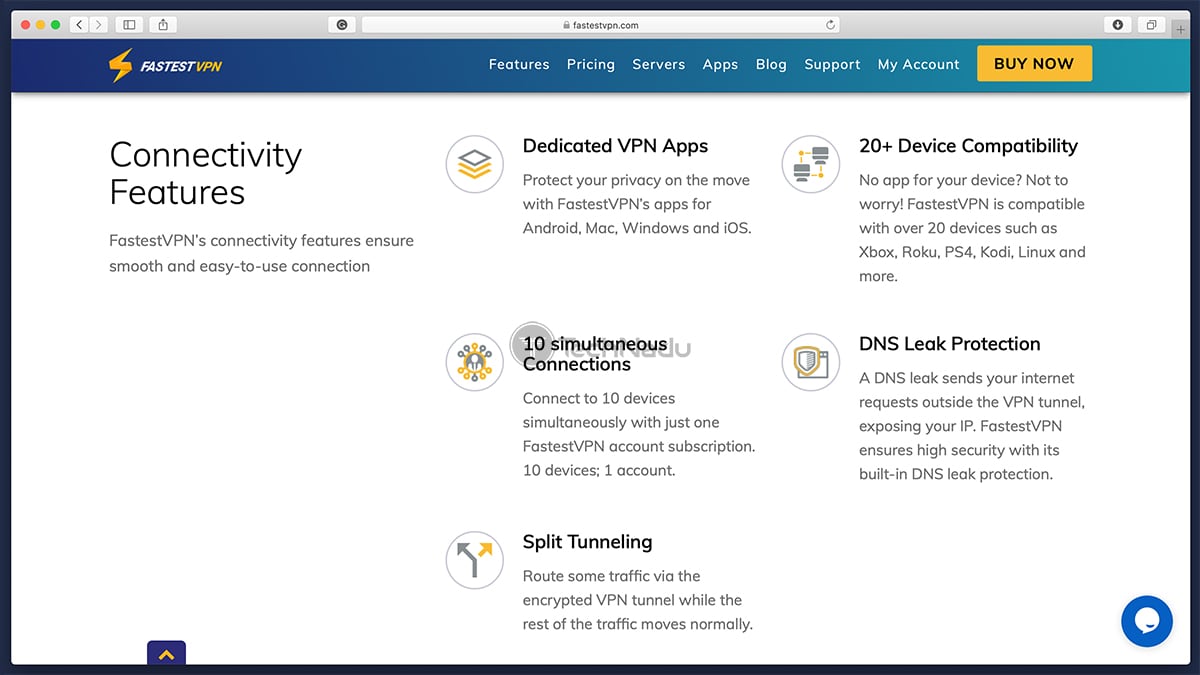Click the Dedicated VPN Apps heading

pos(615,146)
